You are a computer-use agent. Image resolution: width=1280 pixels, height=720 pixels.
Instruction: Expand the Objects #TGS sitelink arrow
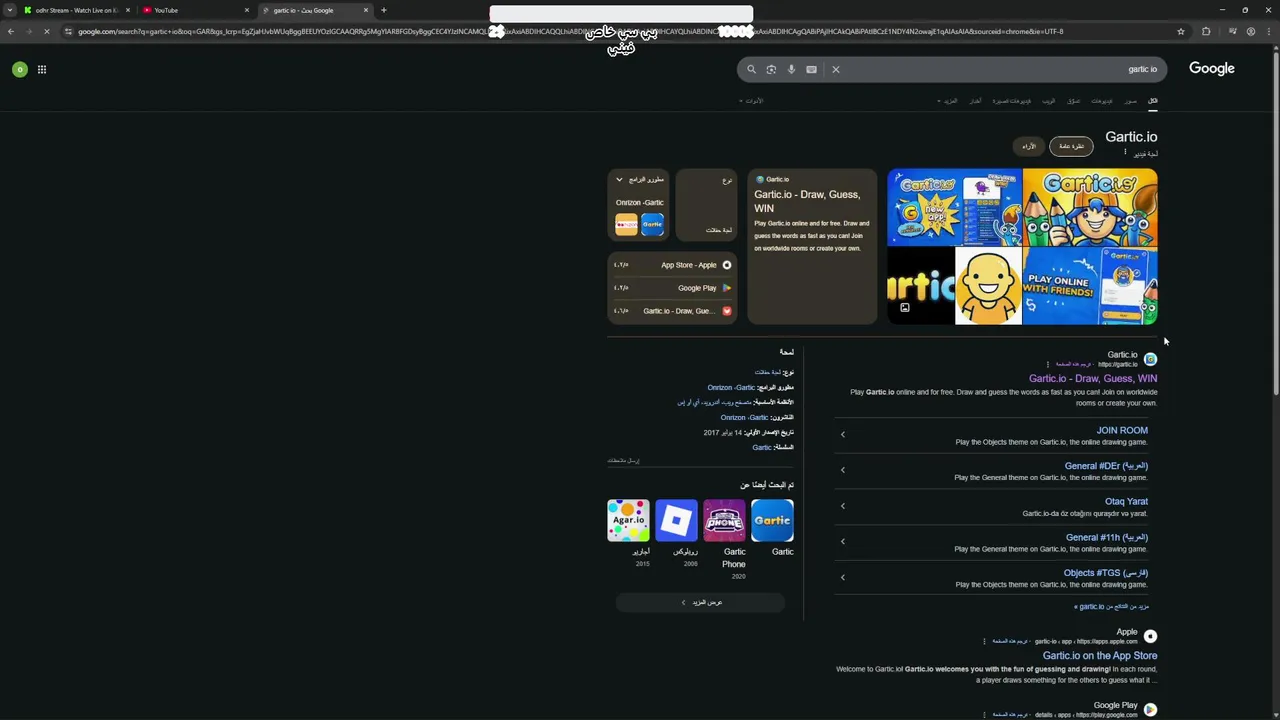pyautogui.click(x=843, y=578)
